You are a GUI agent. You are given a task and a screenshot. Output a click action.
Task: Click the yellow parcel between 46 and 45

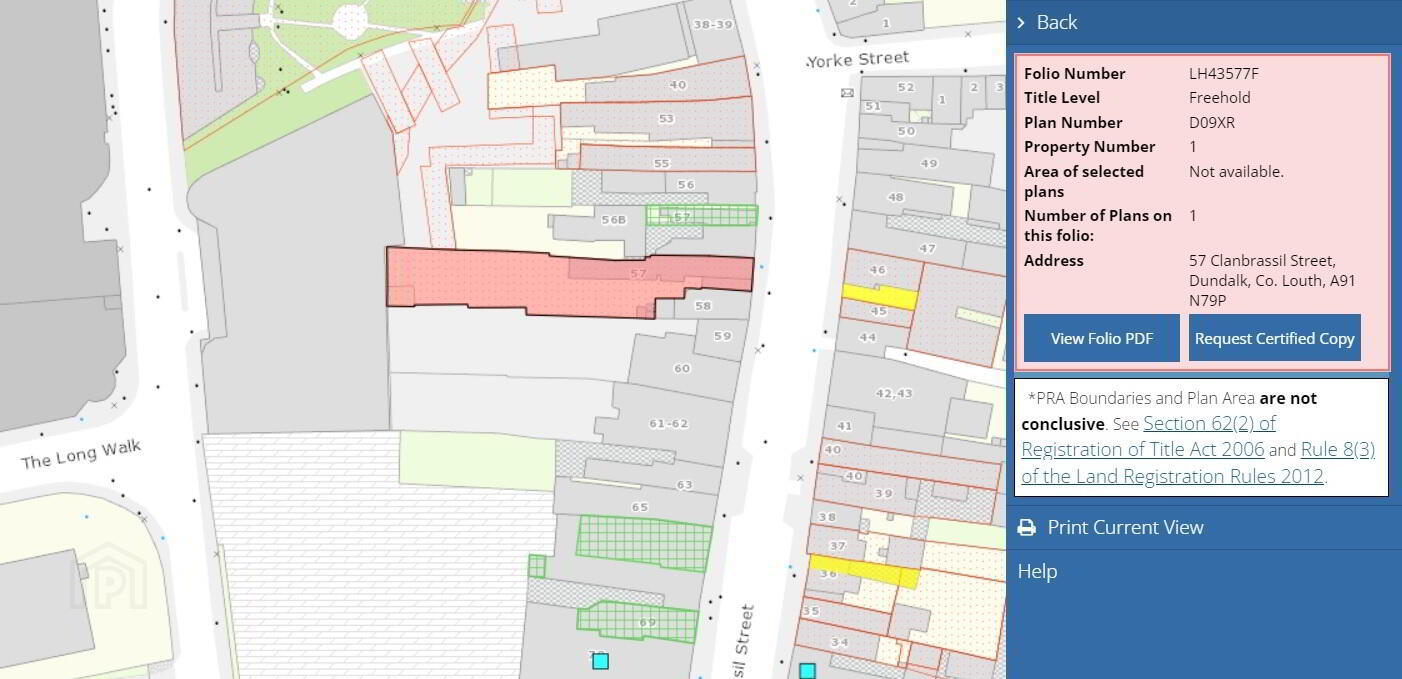tap(879, 296)
